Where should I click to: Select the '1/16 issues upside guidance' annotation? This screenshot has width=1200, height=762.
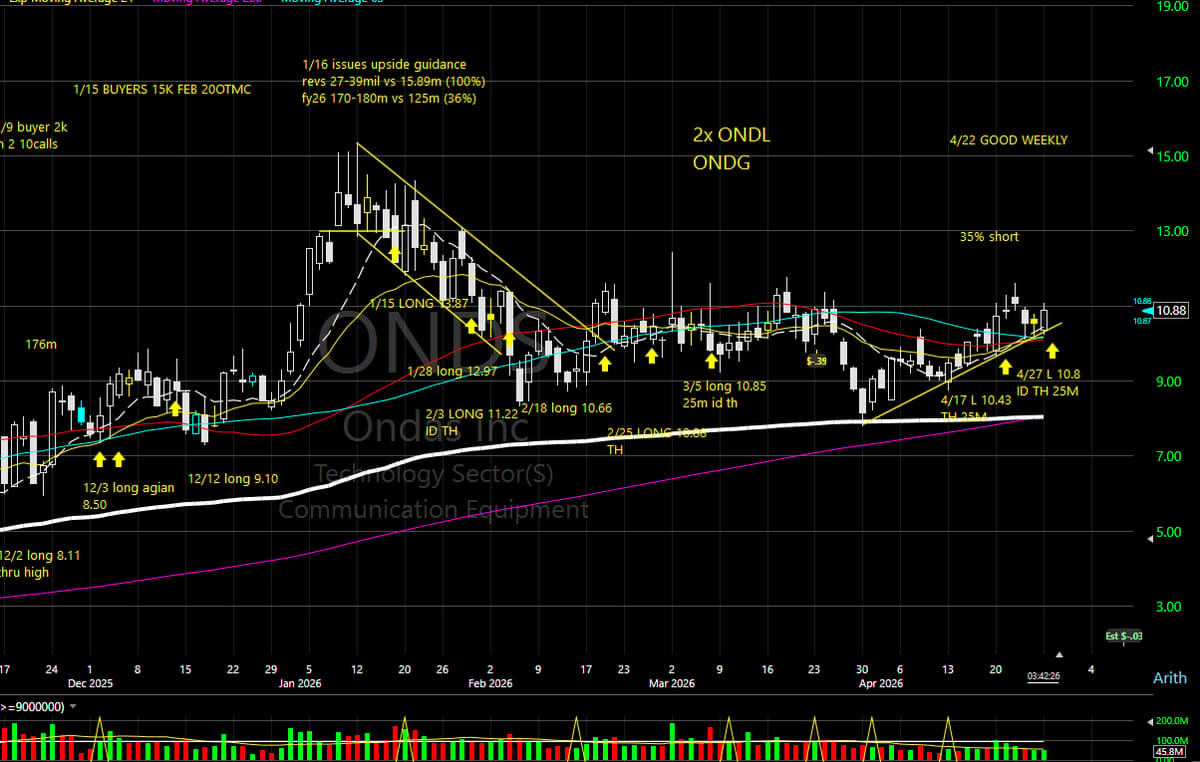tap(384, 64)
